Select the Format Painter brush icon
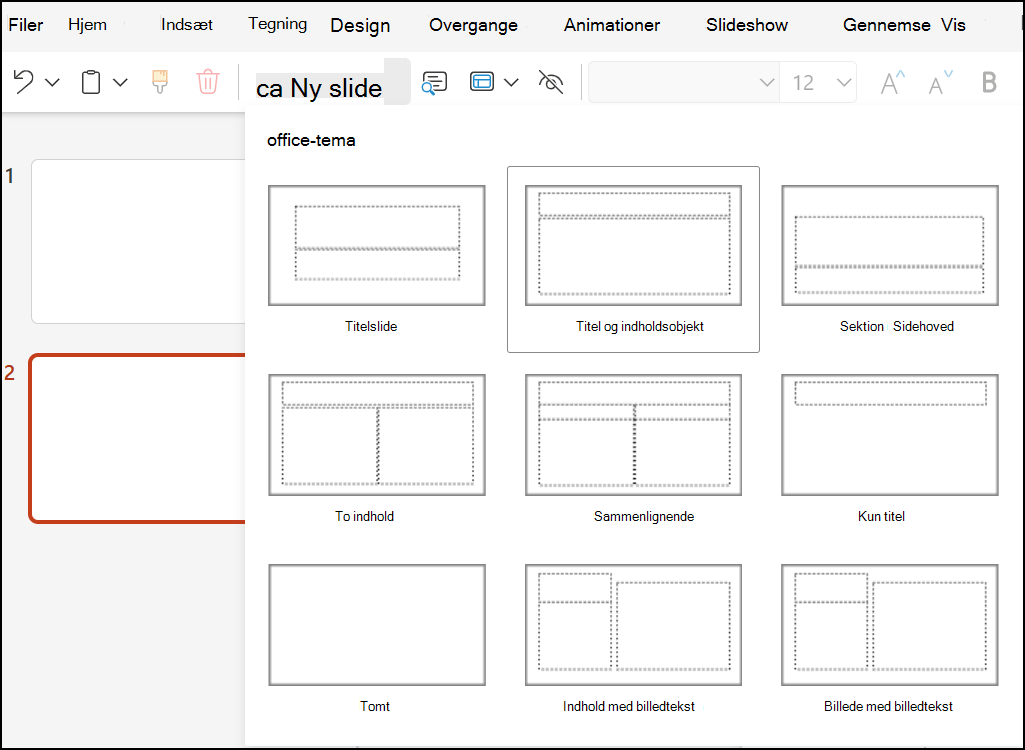 tap(160, 82)
